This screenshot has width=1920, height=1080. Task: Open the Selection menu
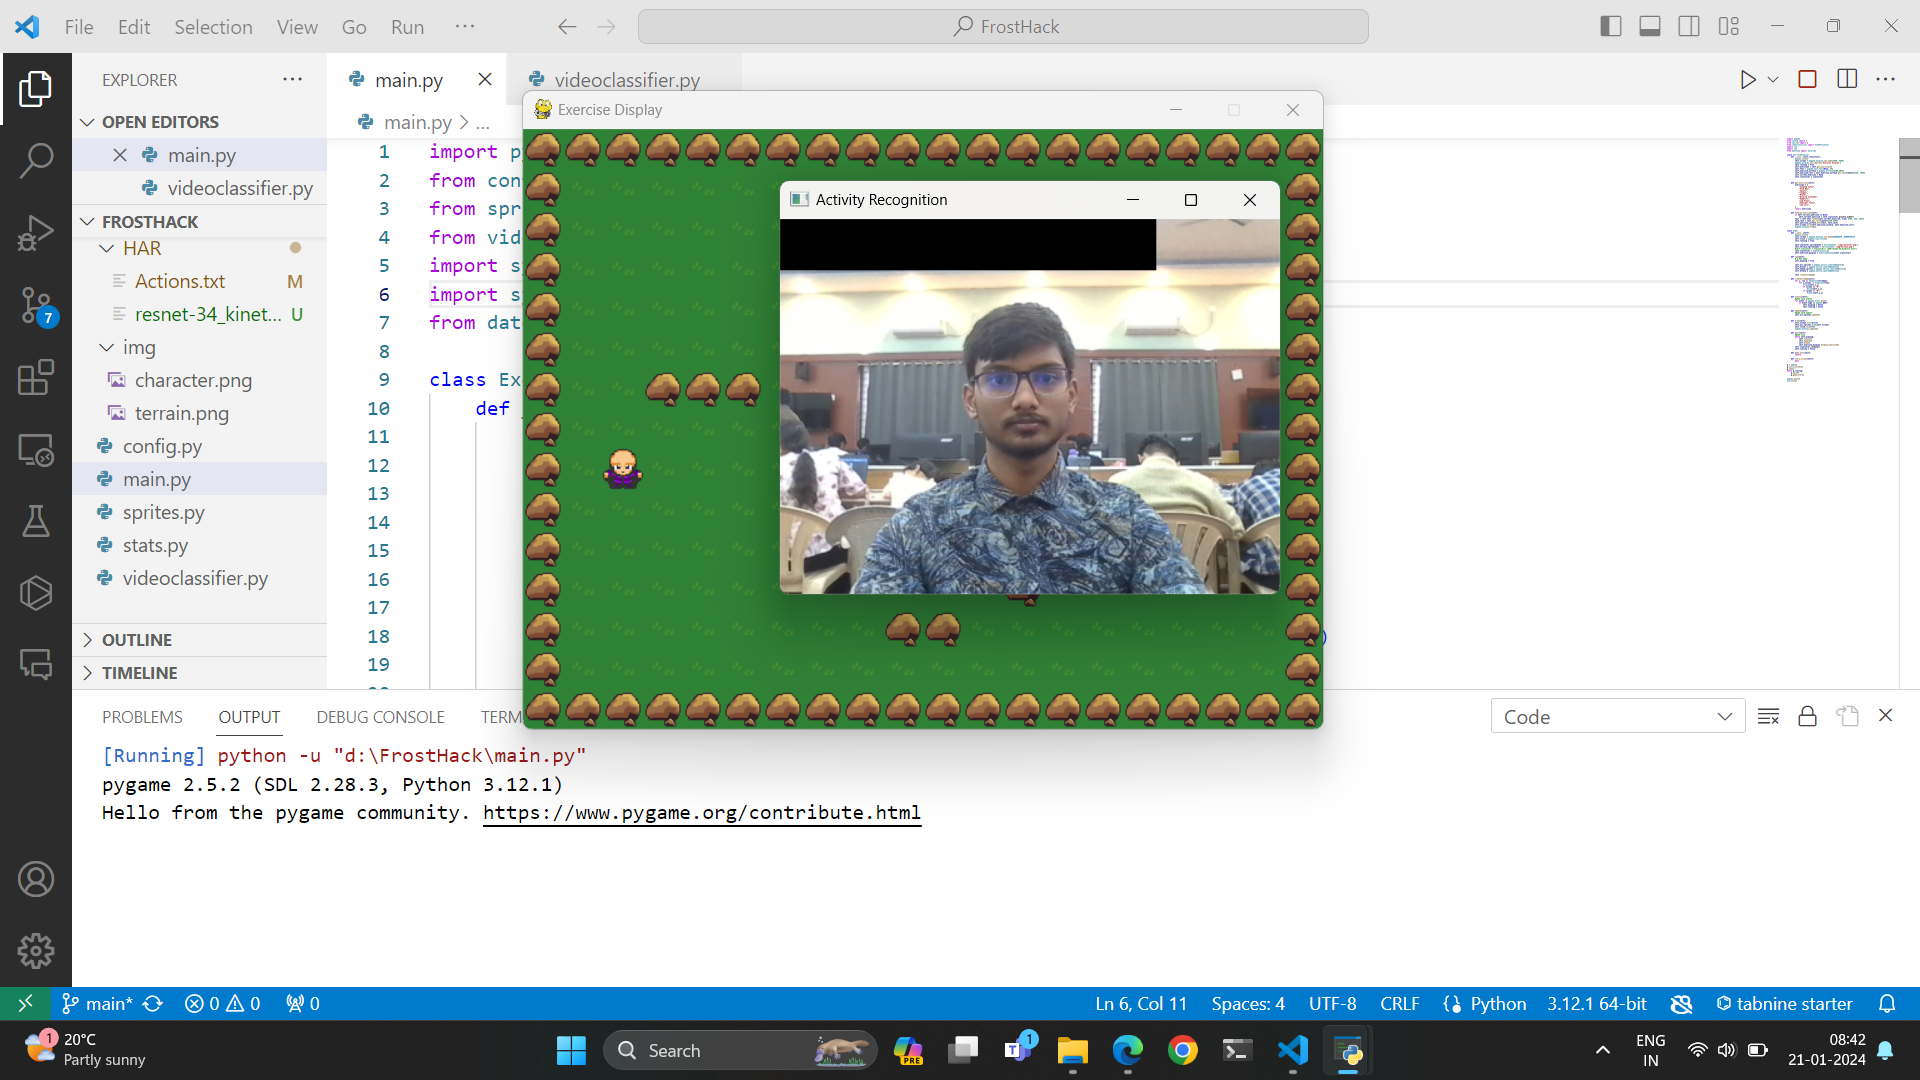[213, 27]
